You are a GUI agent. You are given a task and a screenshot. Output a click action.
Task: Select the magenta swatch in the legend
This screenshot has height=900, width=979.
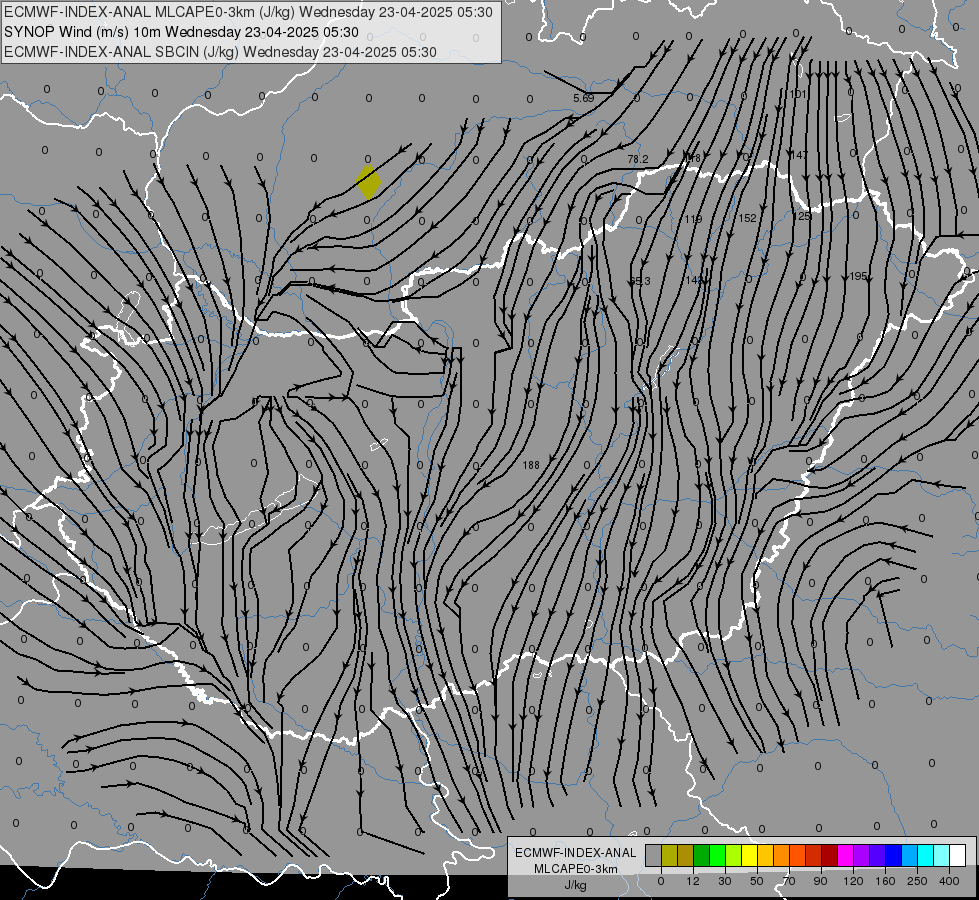coord(845,855)
